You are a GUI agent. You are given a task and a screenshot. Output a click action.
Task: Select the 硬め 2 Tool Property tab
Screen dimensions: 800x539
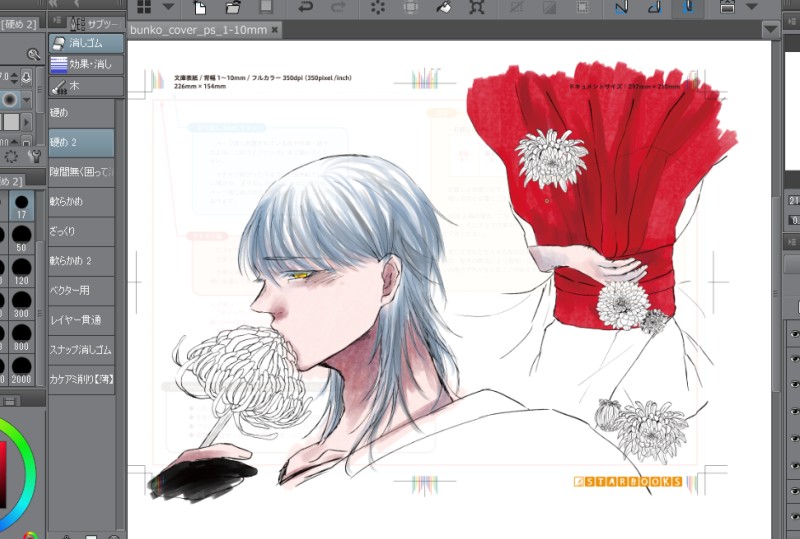[x=19, y=24]
